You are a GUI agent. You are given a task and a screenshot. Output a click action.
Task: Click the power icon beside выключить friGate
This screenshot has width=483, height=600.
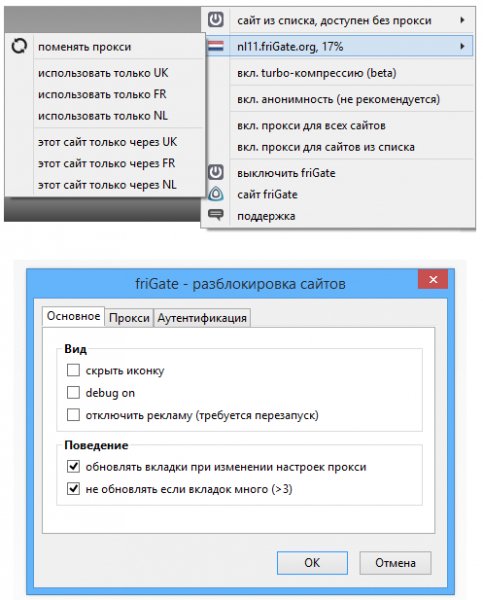[215, 173]
